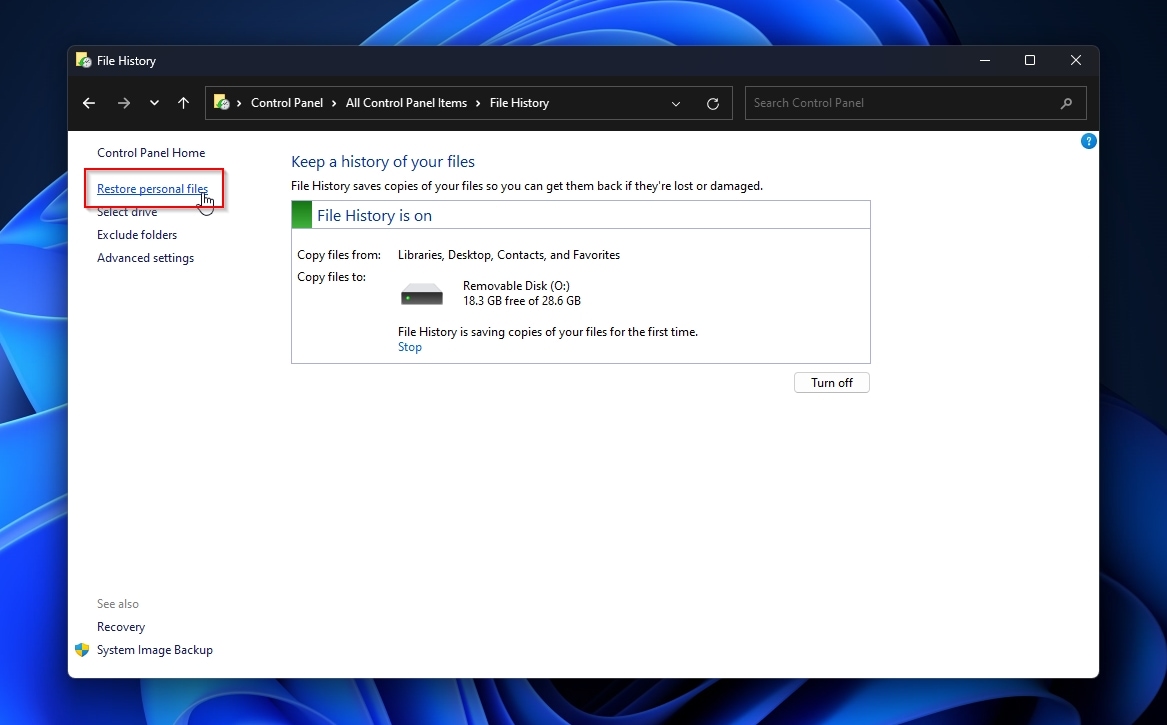Click the Refresh icon
Screen dimensions: 1167x725
tap(712, 103)
